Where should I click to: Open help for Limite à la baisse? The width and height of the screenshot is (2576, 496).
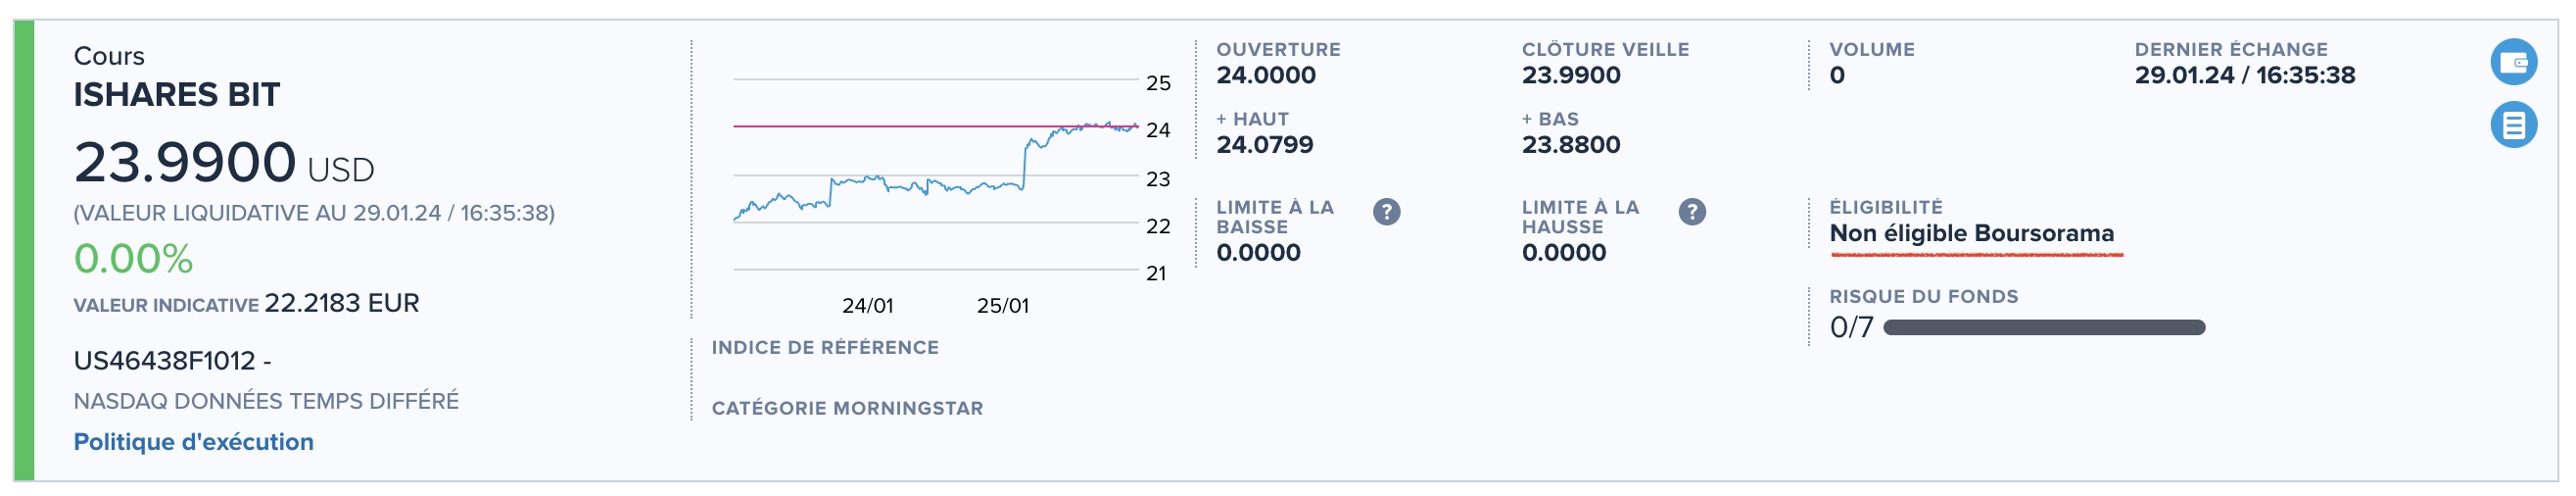tap(1386, 212)
